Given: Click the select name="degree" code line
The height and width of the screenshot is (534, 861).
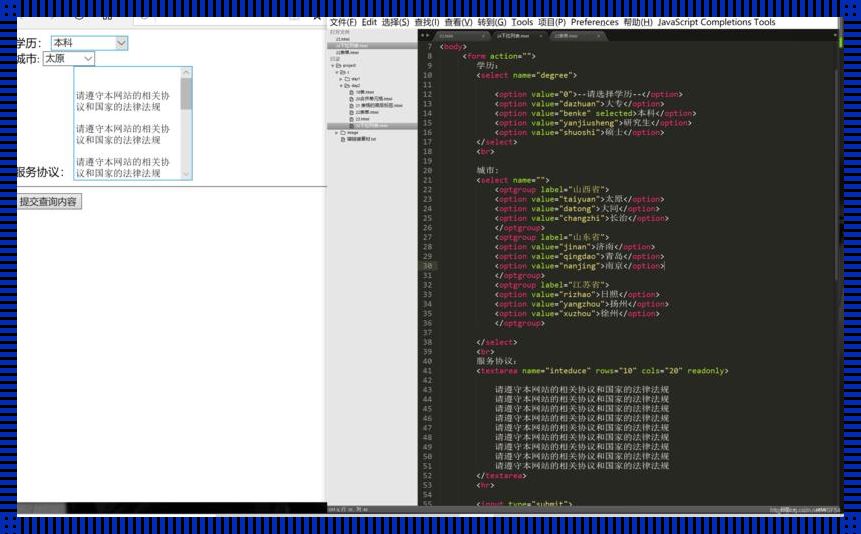Looking at the screenshot, I should 527,75.
